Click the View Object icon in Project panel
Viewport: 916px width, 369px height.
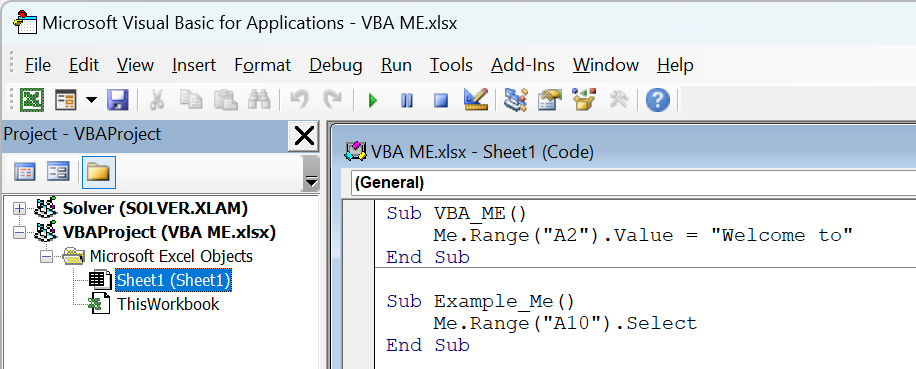tap(58, 172)
